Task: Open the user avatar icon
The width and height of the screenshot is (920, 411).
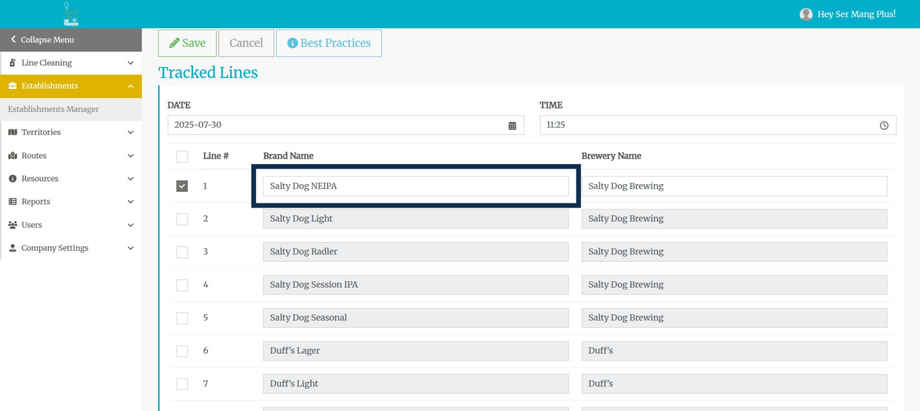Action: 806,14
